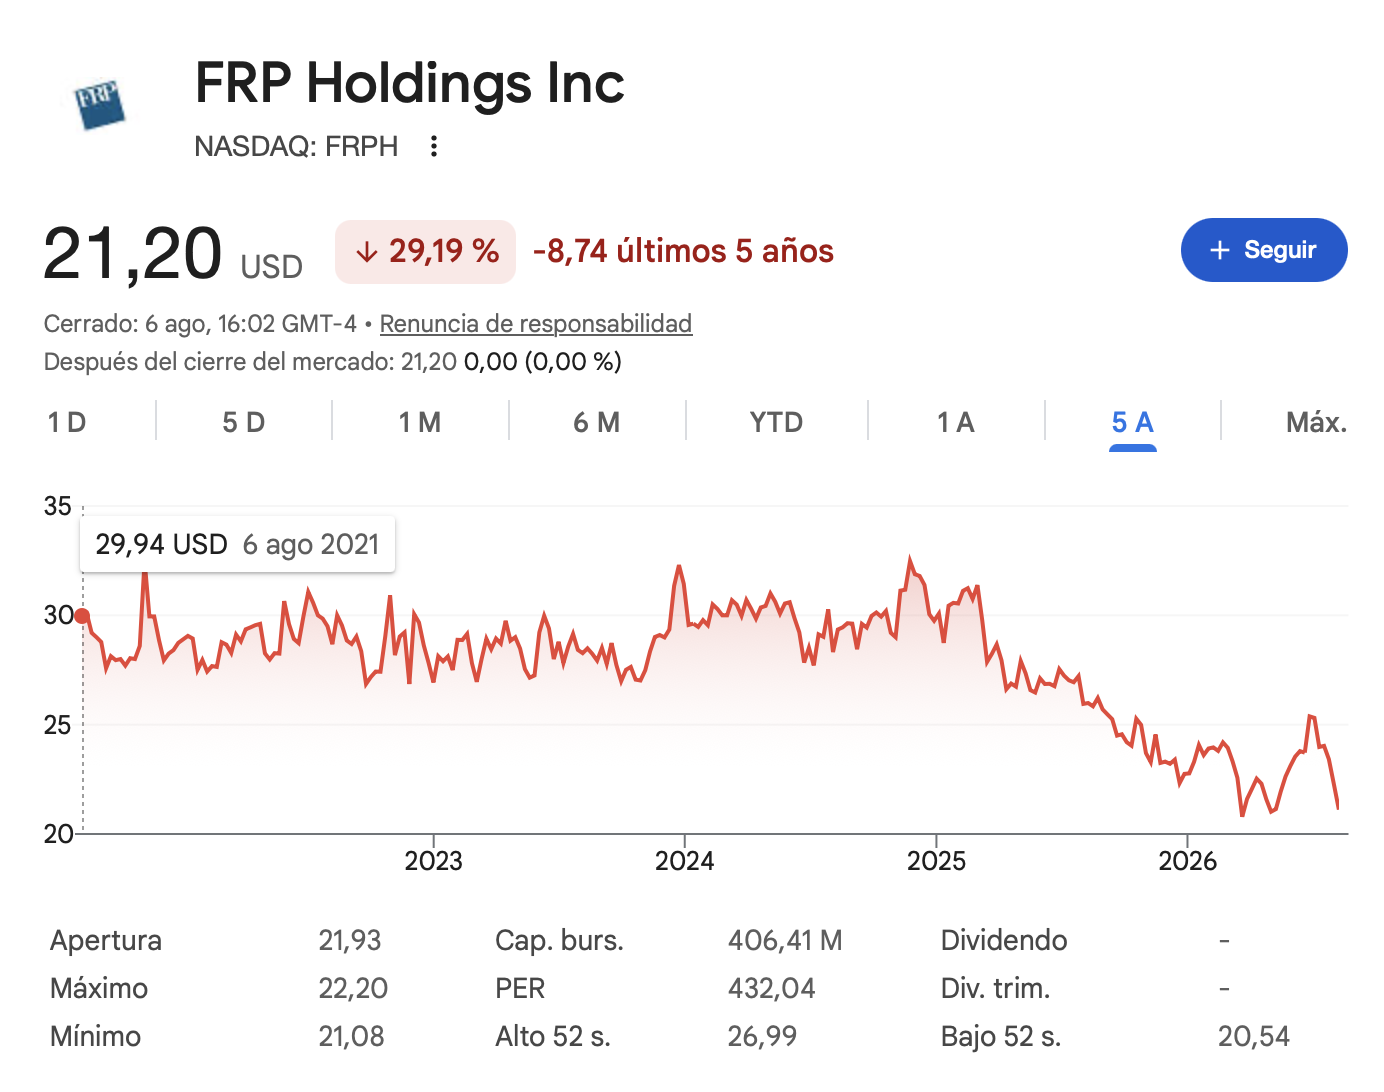Image resolution: width=1384 pixels, height=1092 pixels.
Task: Switch chart to the 6 M range
Action: (597, 422)
